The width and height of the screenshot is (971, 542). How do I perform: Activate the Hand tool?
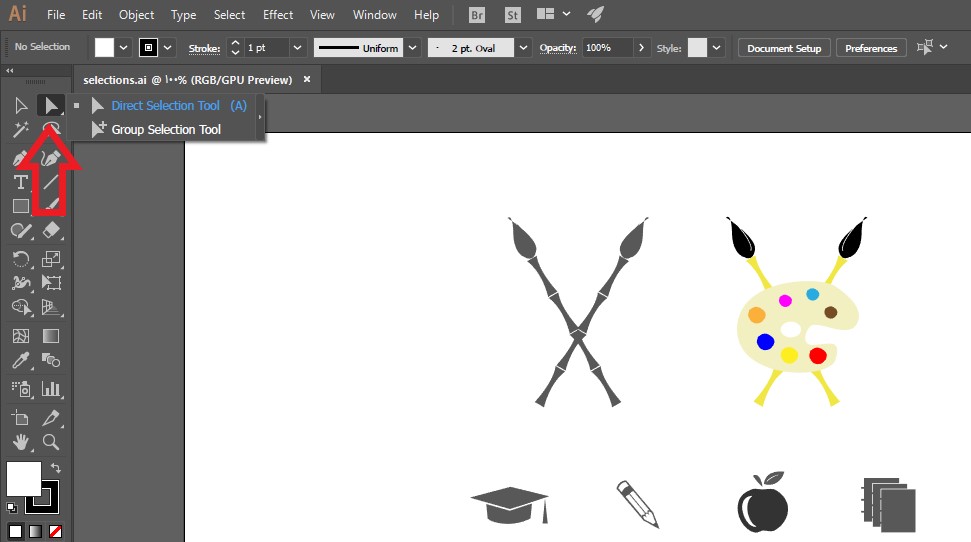[x=20, y=442]
